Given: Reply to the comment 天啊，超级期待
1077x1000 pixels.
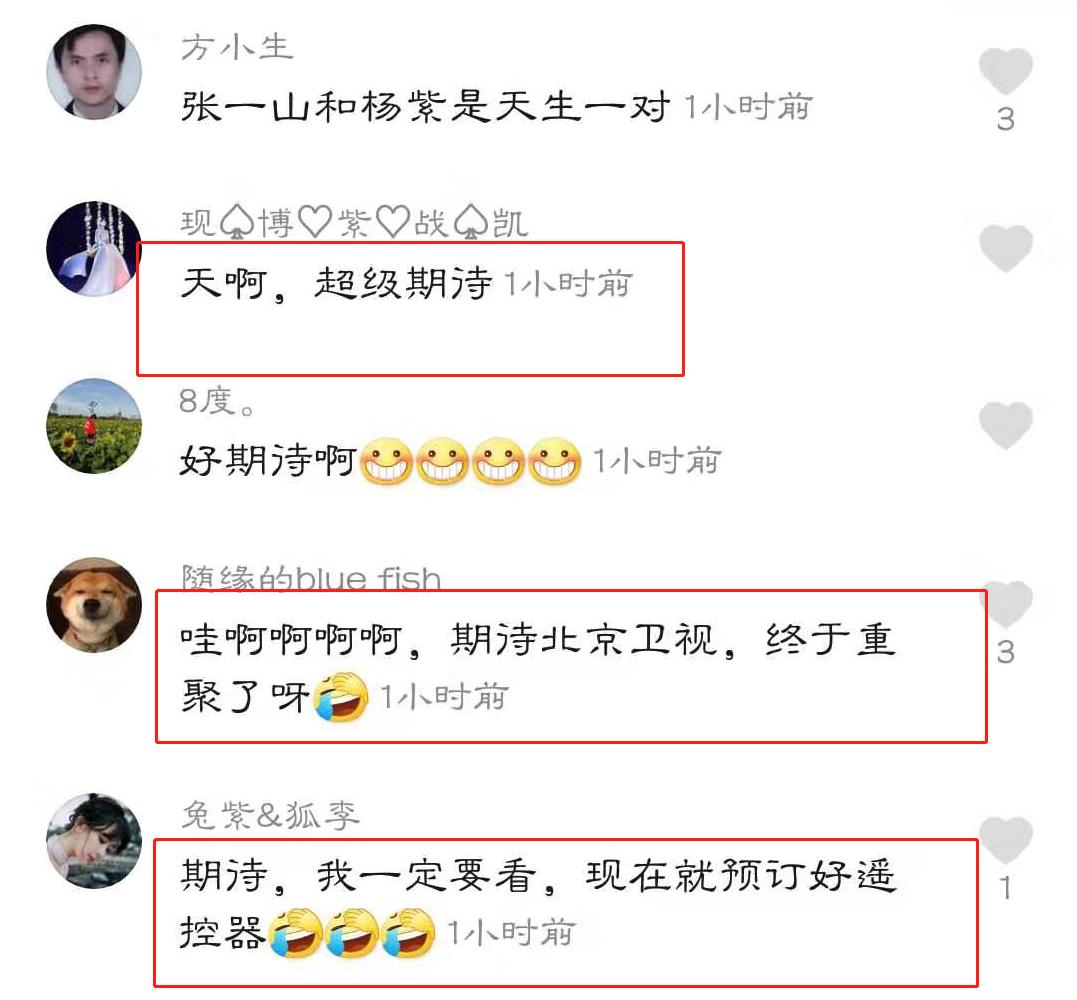Looking at the screenshot, I should coord(336,283).
